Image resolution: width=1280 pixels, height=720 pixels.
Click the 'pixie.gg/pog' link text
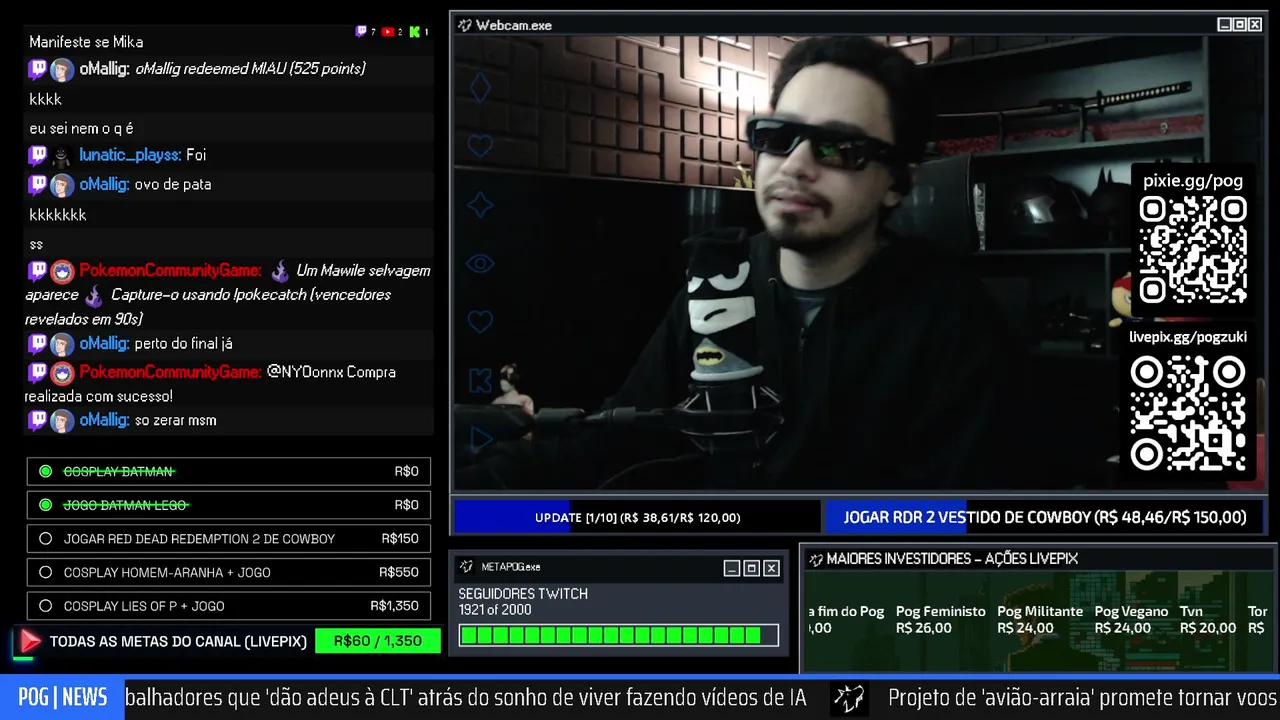coord(1193,181)
